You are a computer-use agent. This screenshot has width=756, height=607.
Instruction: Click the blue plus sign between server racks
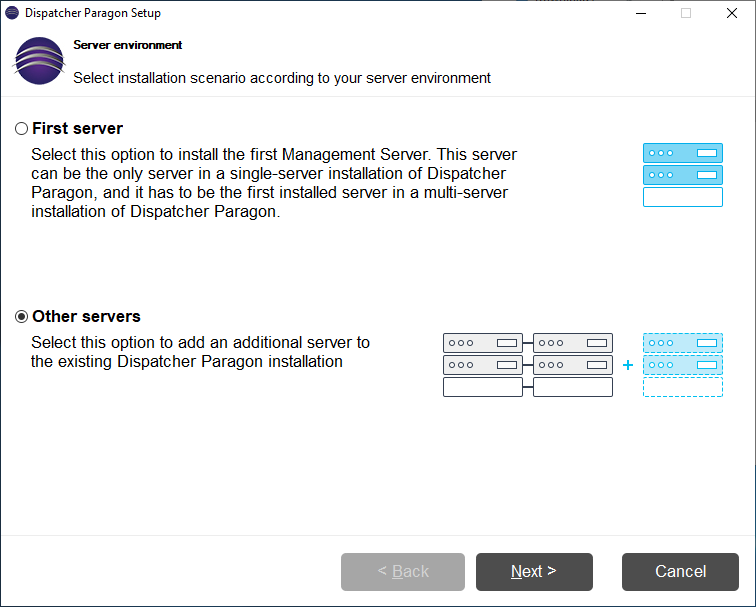point(628,365)
